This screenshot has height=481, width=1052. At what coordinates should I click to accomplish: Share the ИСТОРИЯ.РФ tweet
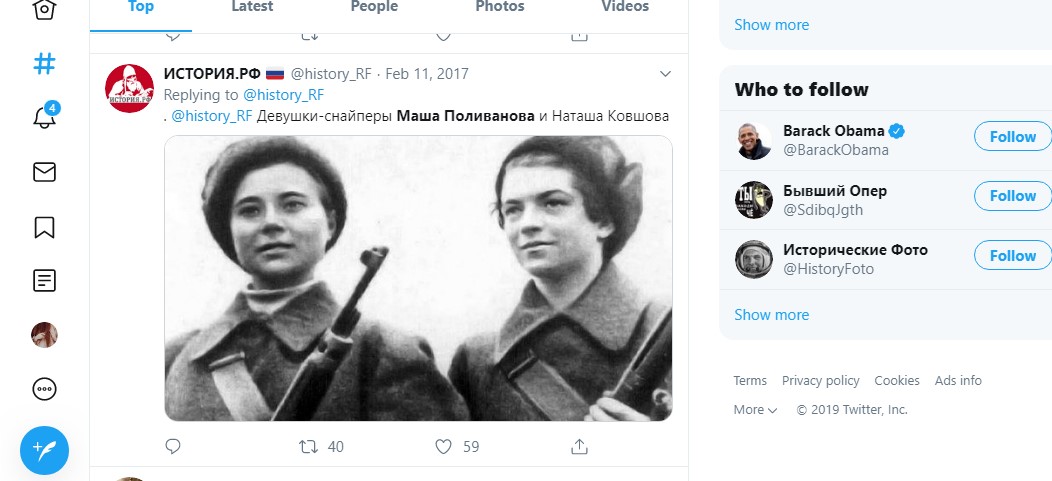578,446
